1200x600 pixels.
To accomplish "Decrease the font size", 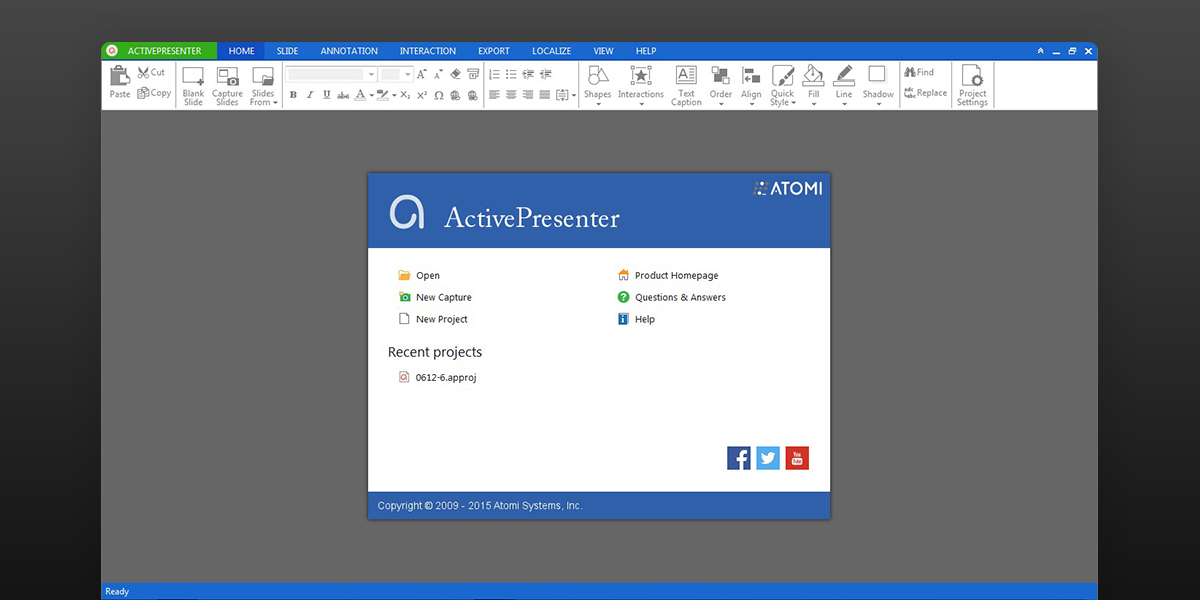I will [x=438, y=74].
